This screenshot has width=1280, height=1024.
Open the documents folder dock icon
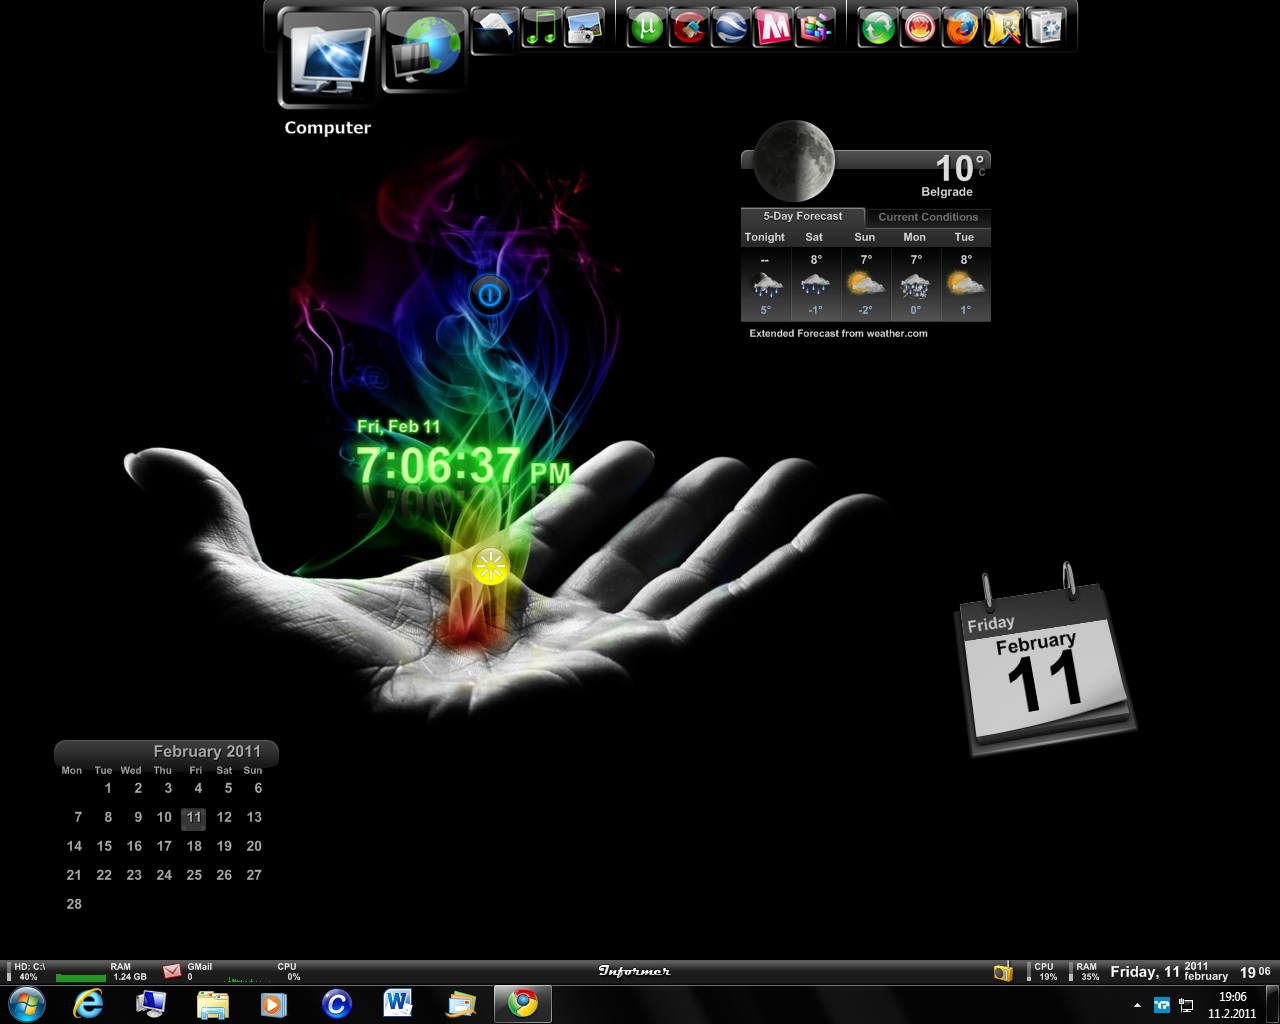point(494,30)
